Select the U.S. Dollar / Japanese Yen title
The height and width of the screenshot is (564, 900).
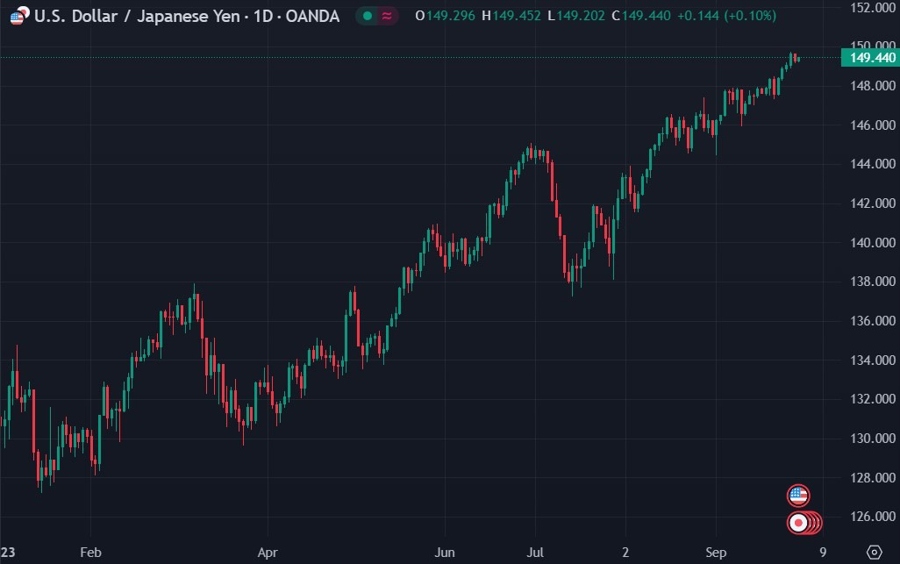tap(133, 16)
